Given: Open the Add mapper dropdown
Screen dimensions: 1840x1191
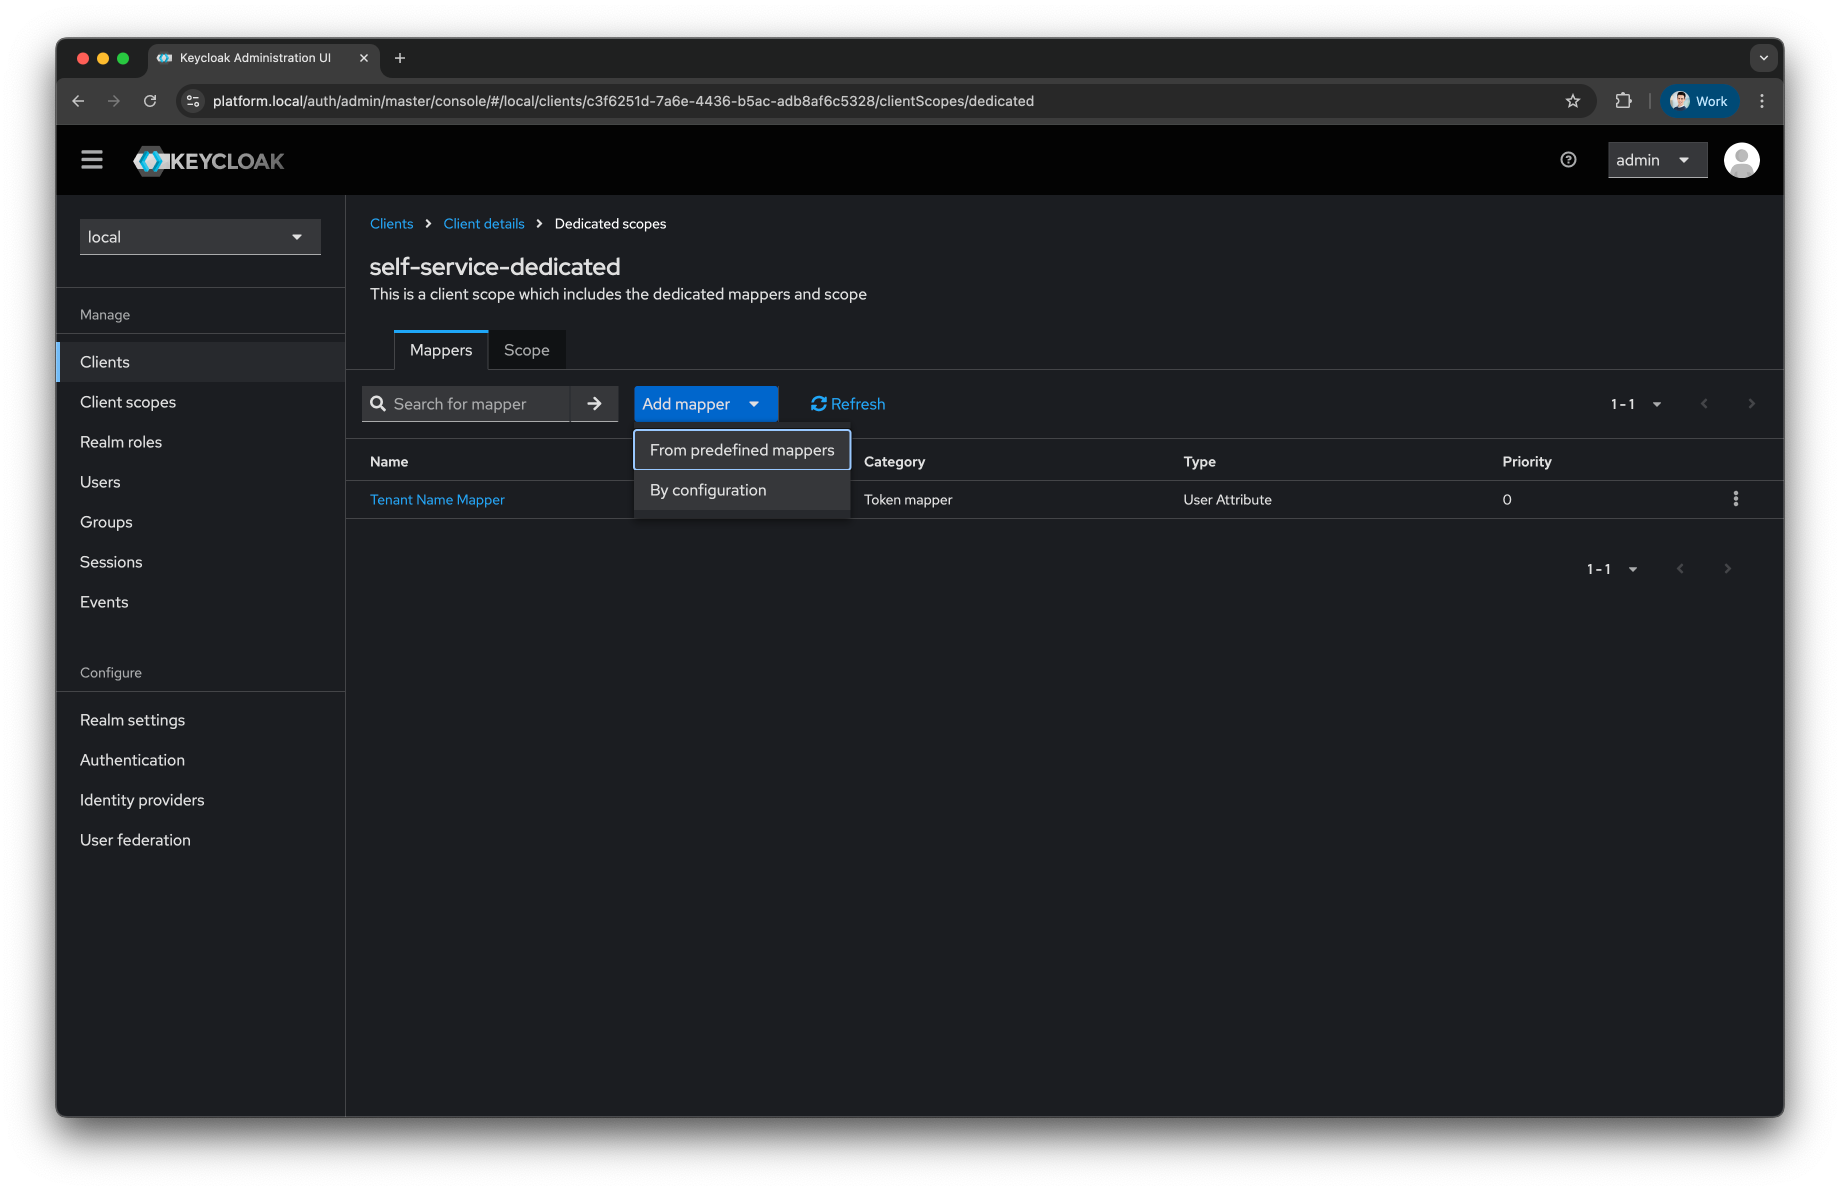Looking at the screenshot, I should point(704,403).
